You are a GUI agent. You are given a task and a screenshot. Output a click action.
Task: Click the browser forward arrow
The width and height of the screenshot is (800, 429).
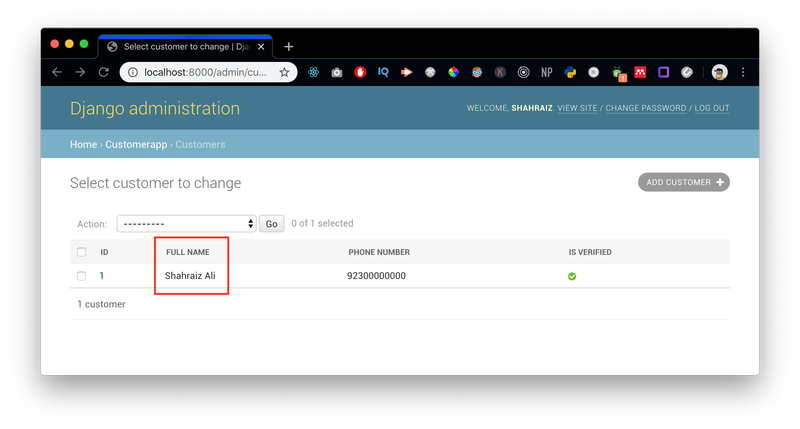click(80, 72)
